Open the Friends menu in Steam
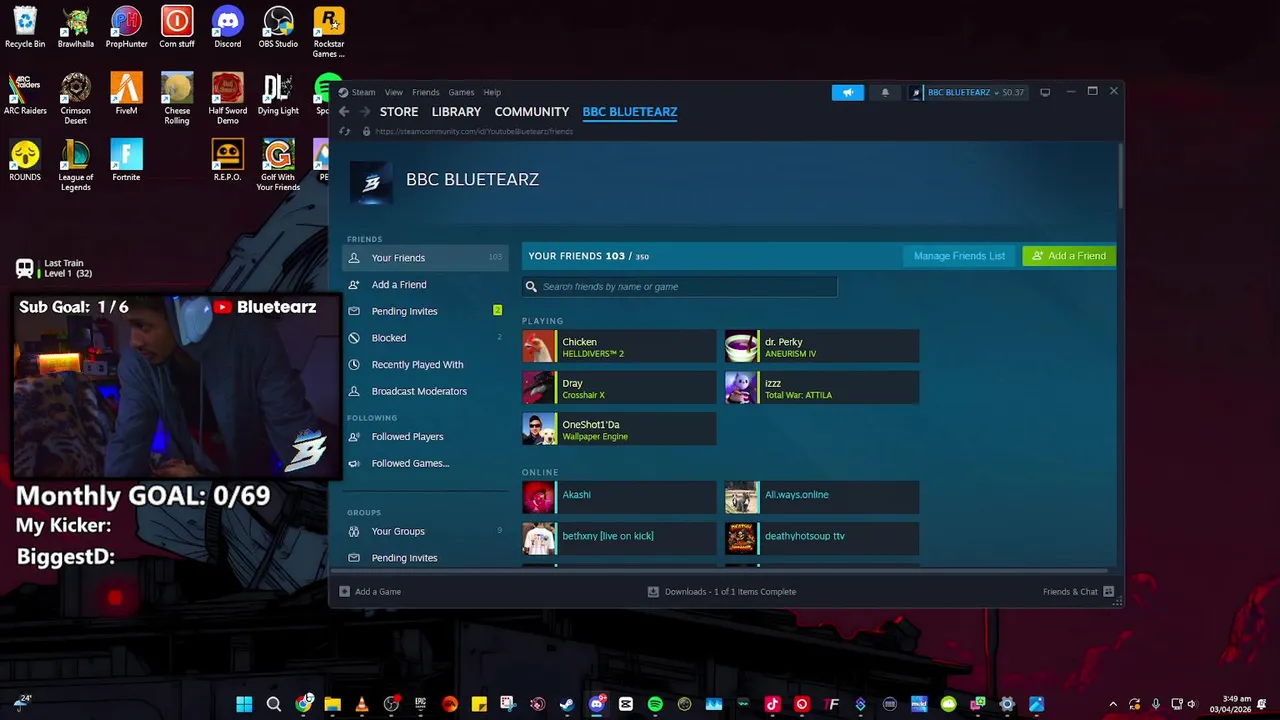The height and width of the screenshot is (720, 1280). [x=425, y=92]
